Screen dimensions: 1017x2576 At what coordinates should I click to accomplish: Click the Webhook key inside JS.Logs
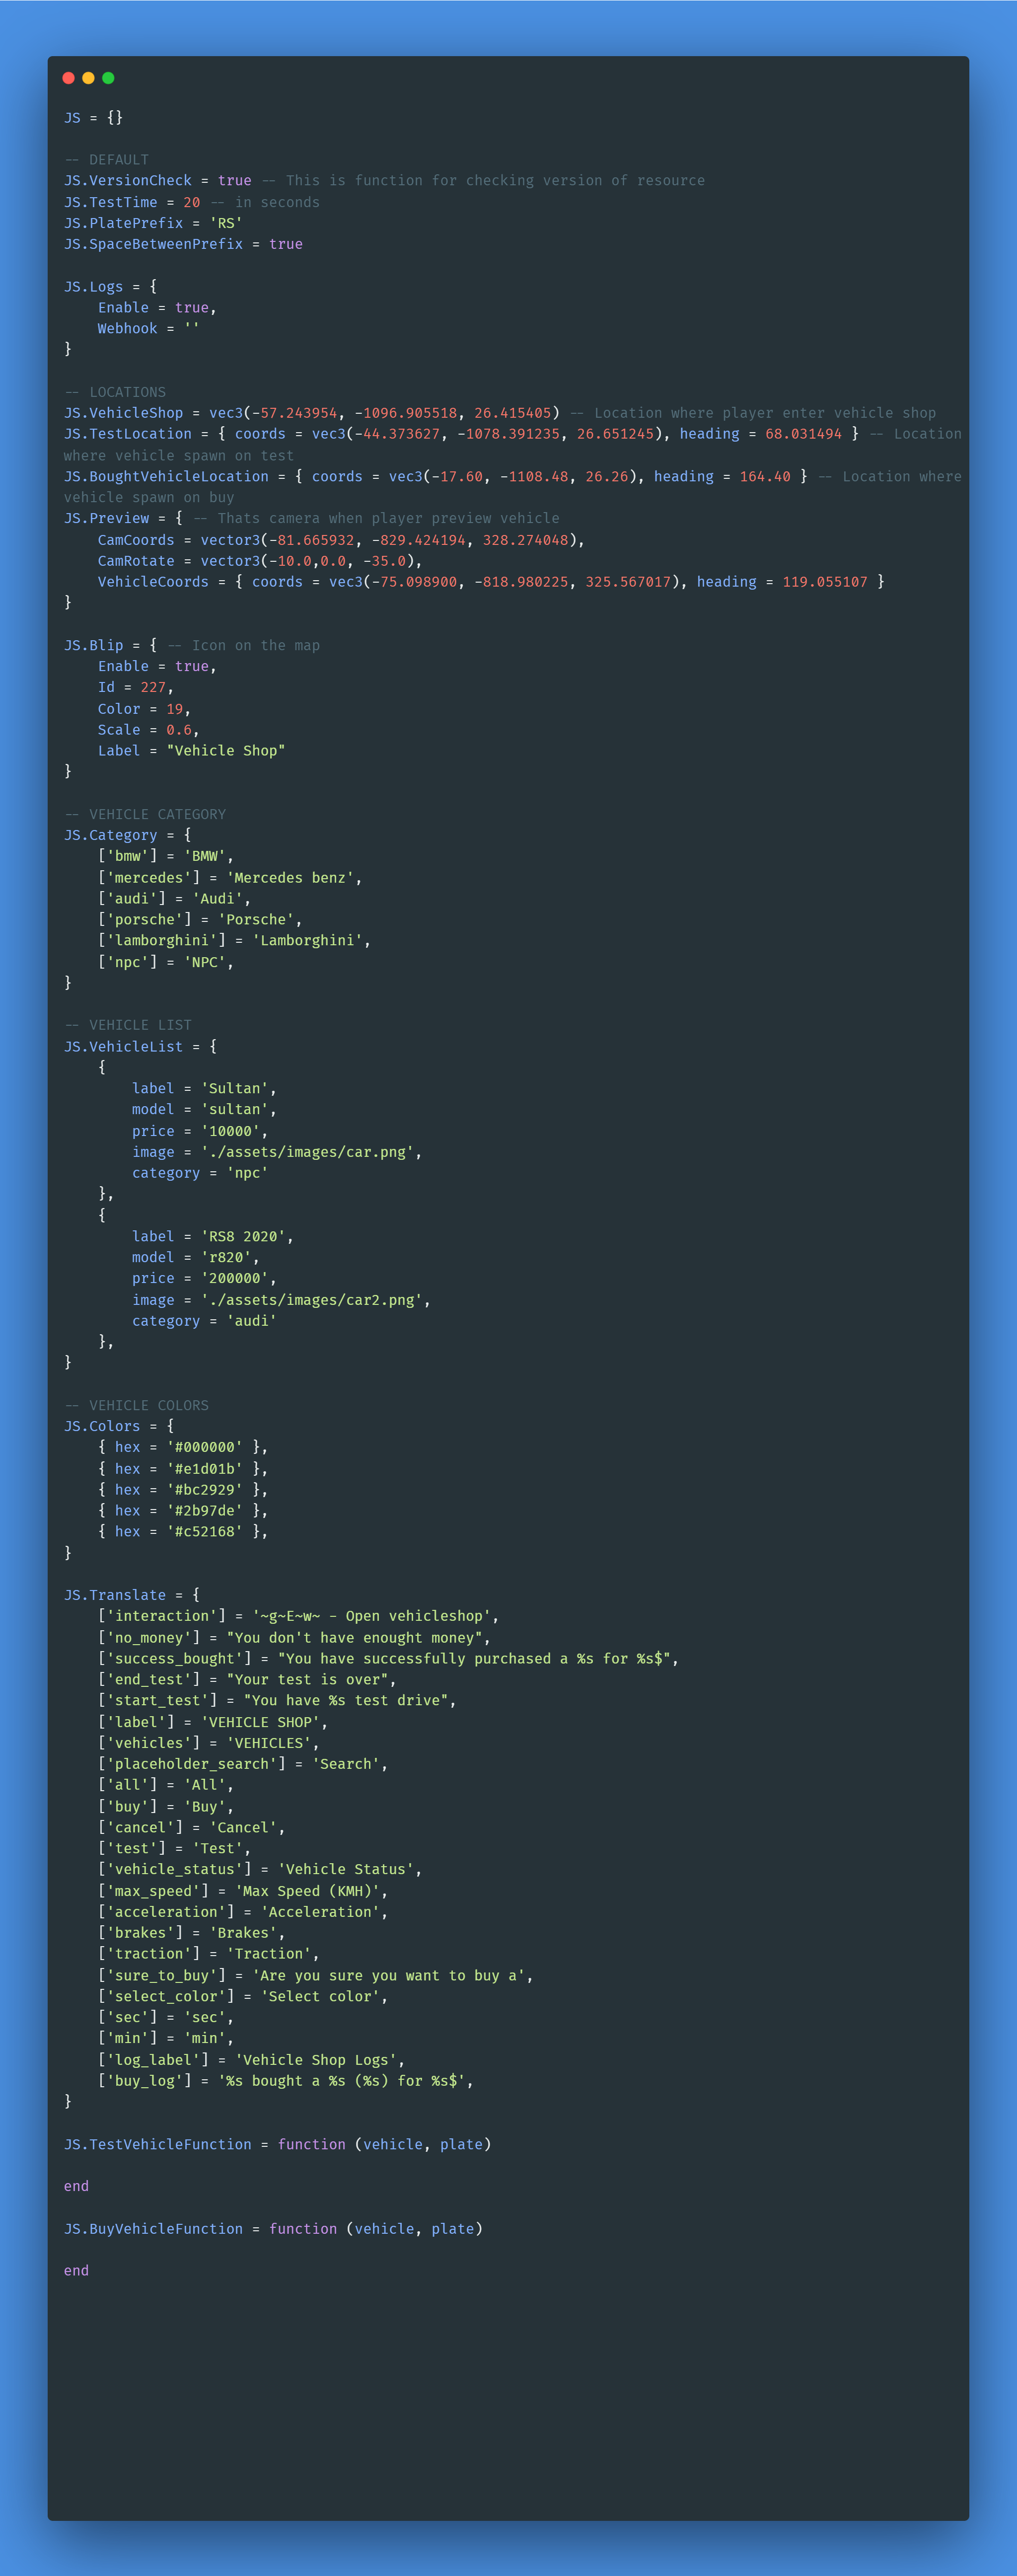(x=127, y=329)
